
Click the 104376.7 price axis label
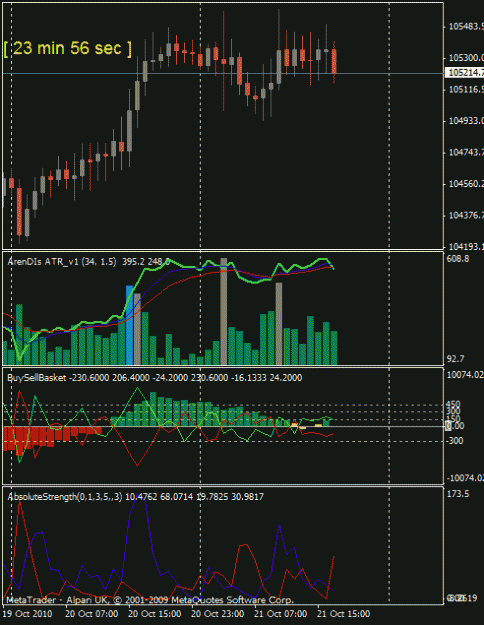(x=466, y=215)
